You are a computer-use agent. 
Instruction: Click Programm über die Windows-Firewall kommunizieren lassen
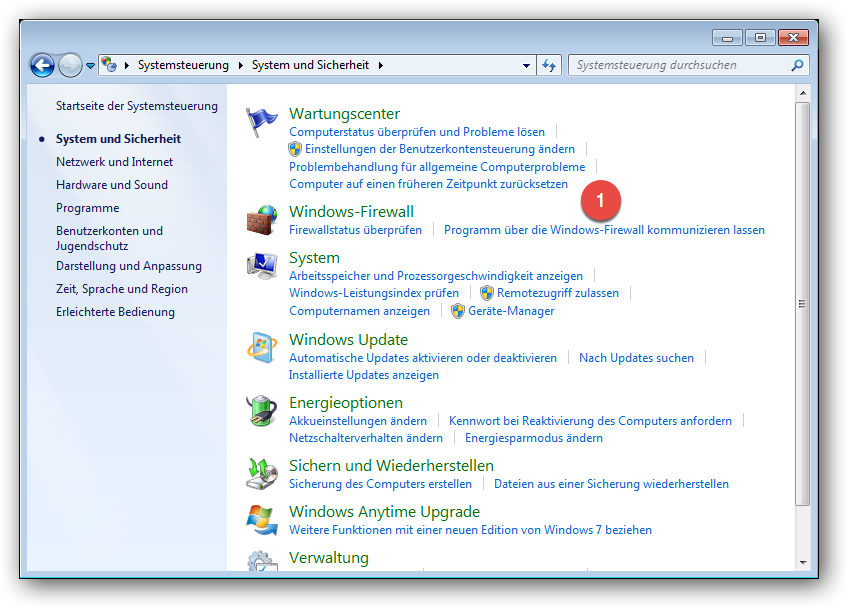pos(604,230)
